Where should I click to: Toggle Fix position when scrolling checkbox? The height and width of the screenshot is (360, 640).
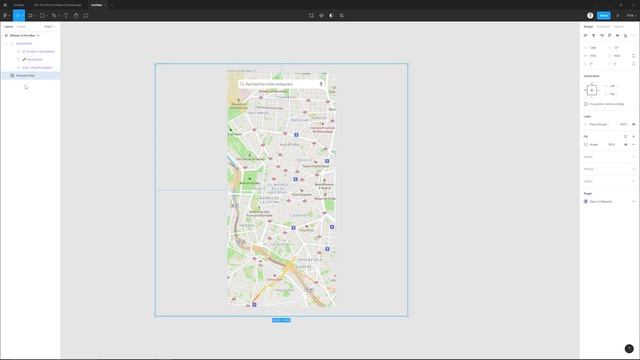tap(586, 104)
